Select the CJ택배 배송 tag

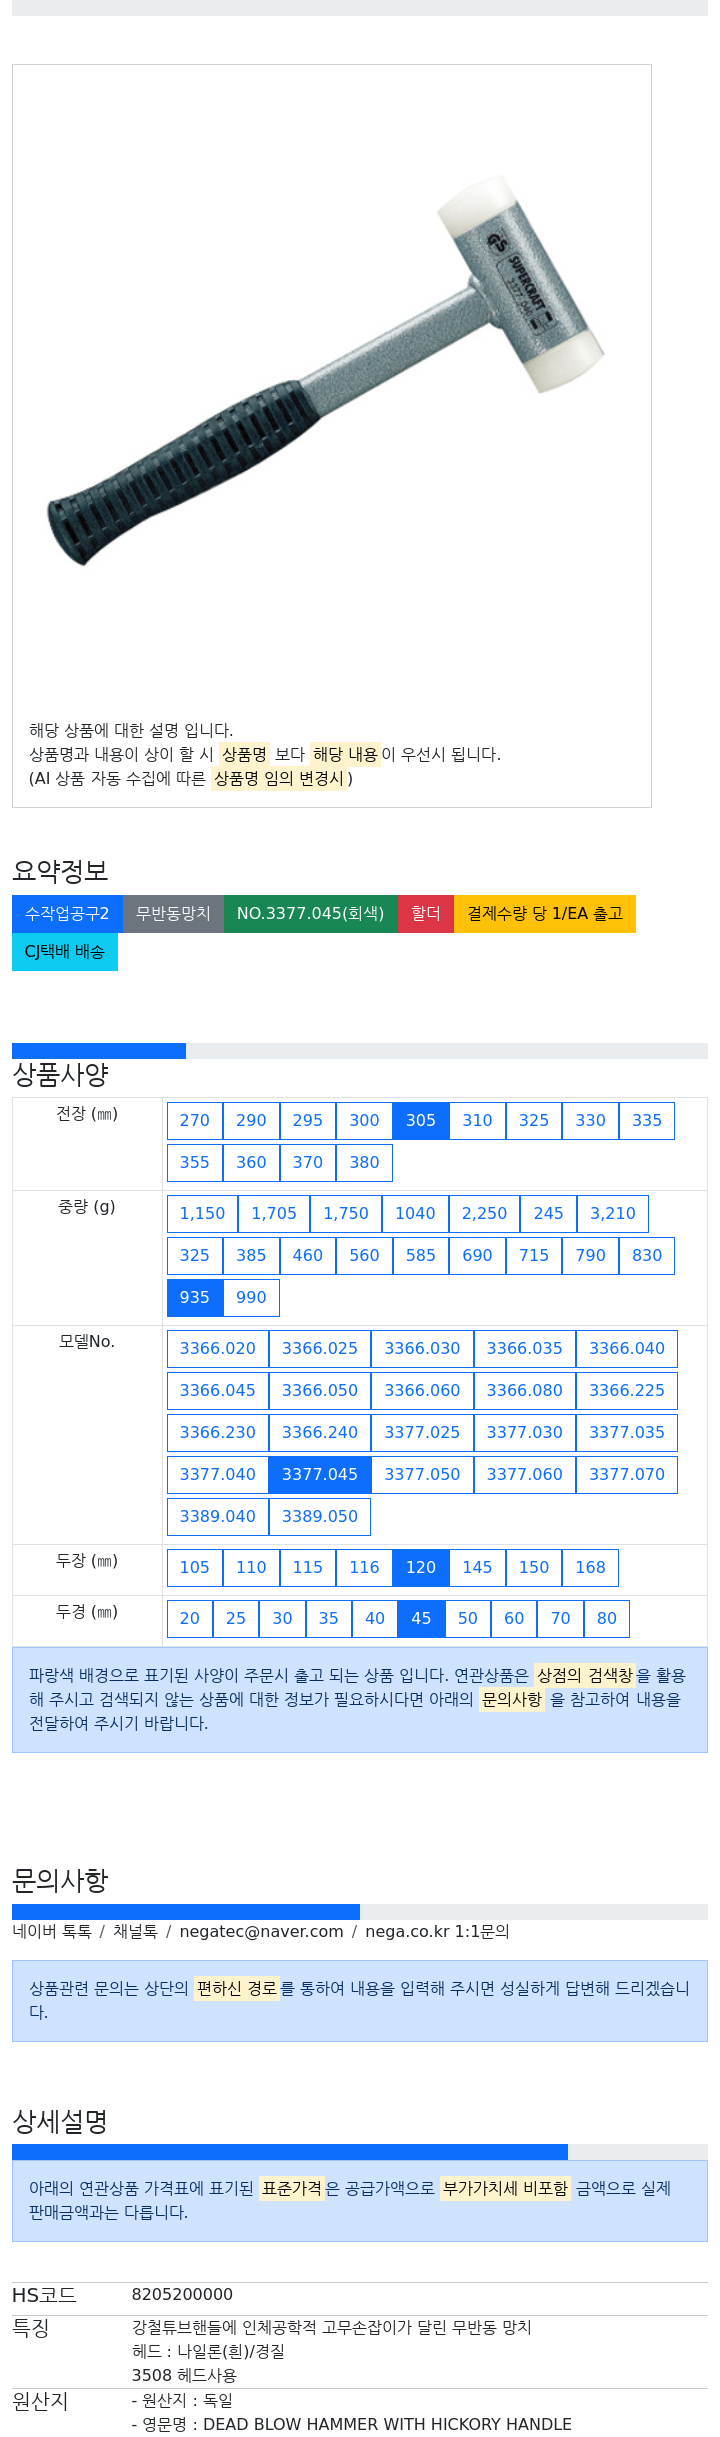65,952
